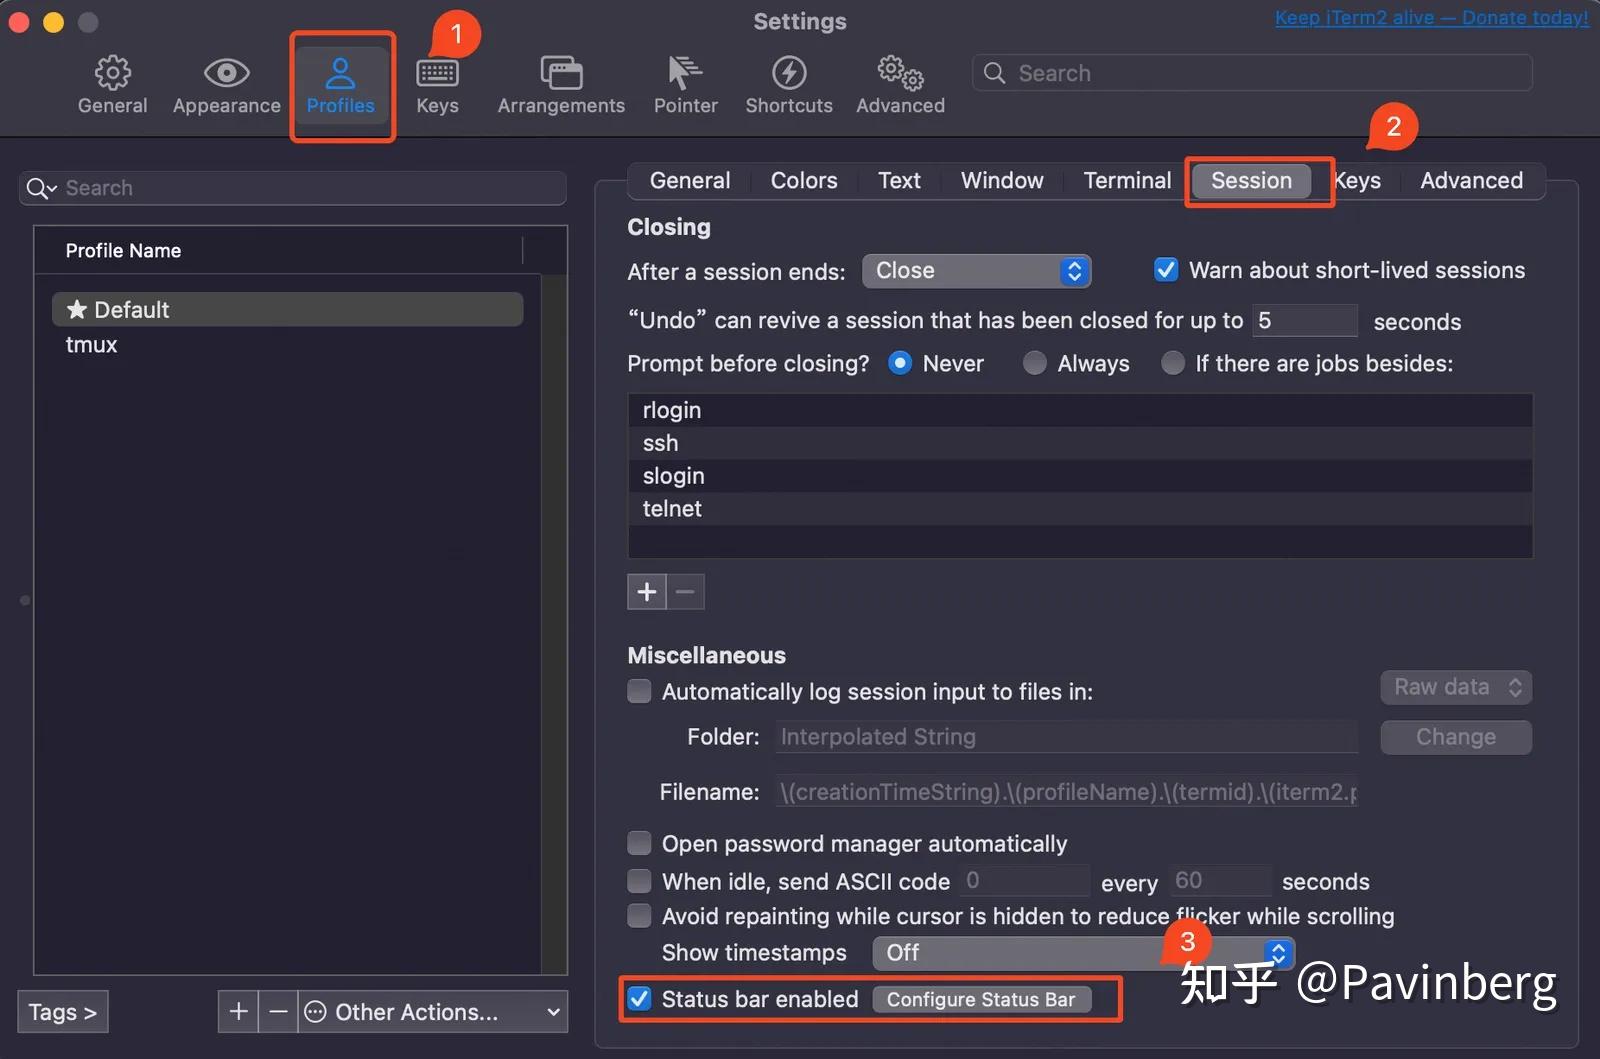
Task: Click the Advanced settings gear icon
Action: 898,84
